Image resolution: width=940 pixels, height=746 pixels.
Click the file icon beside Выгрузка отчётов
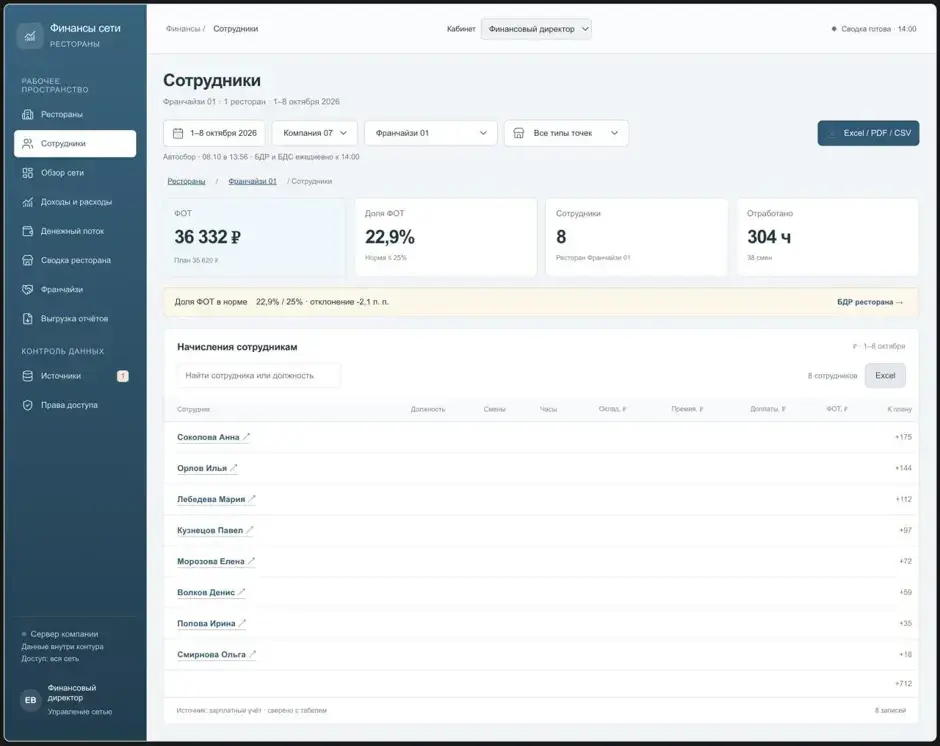pos(28,318)
